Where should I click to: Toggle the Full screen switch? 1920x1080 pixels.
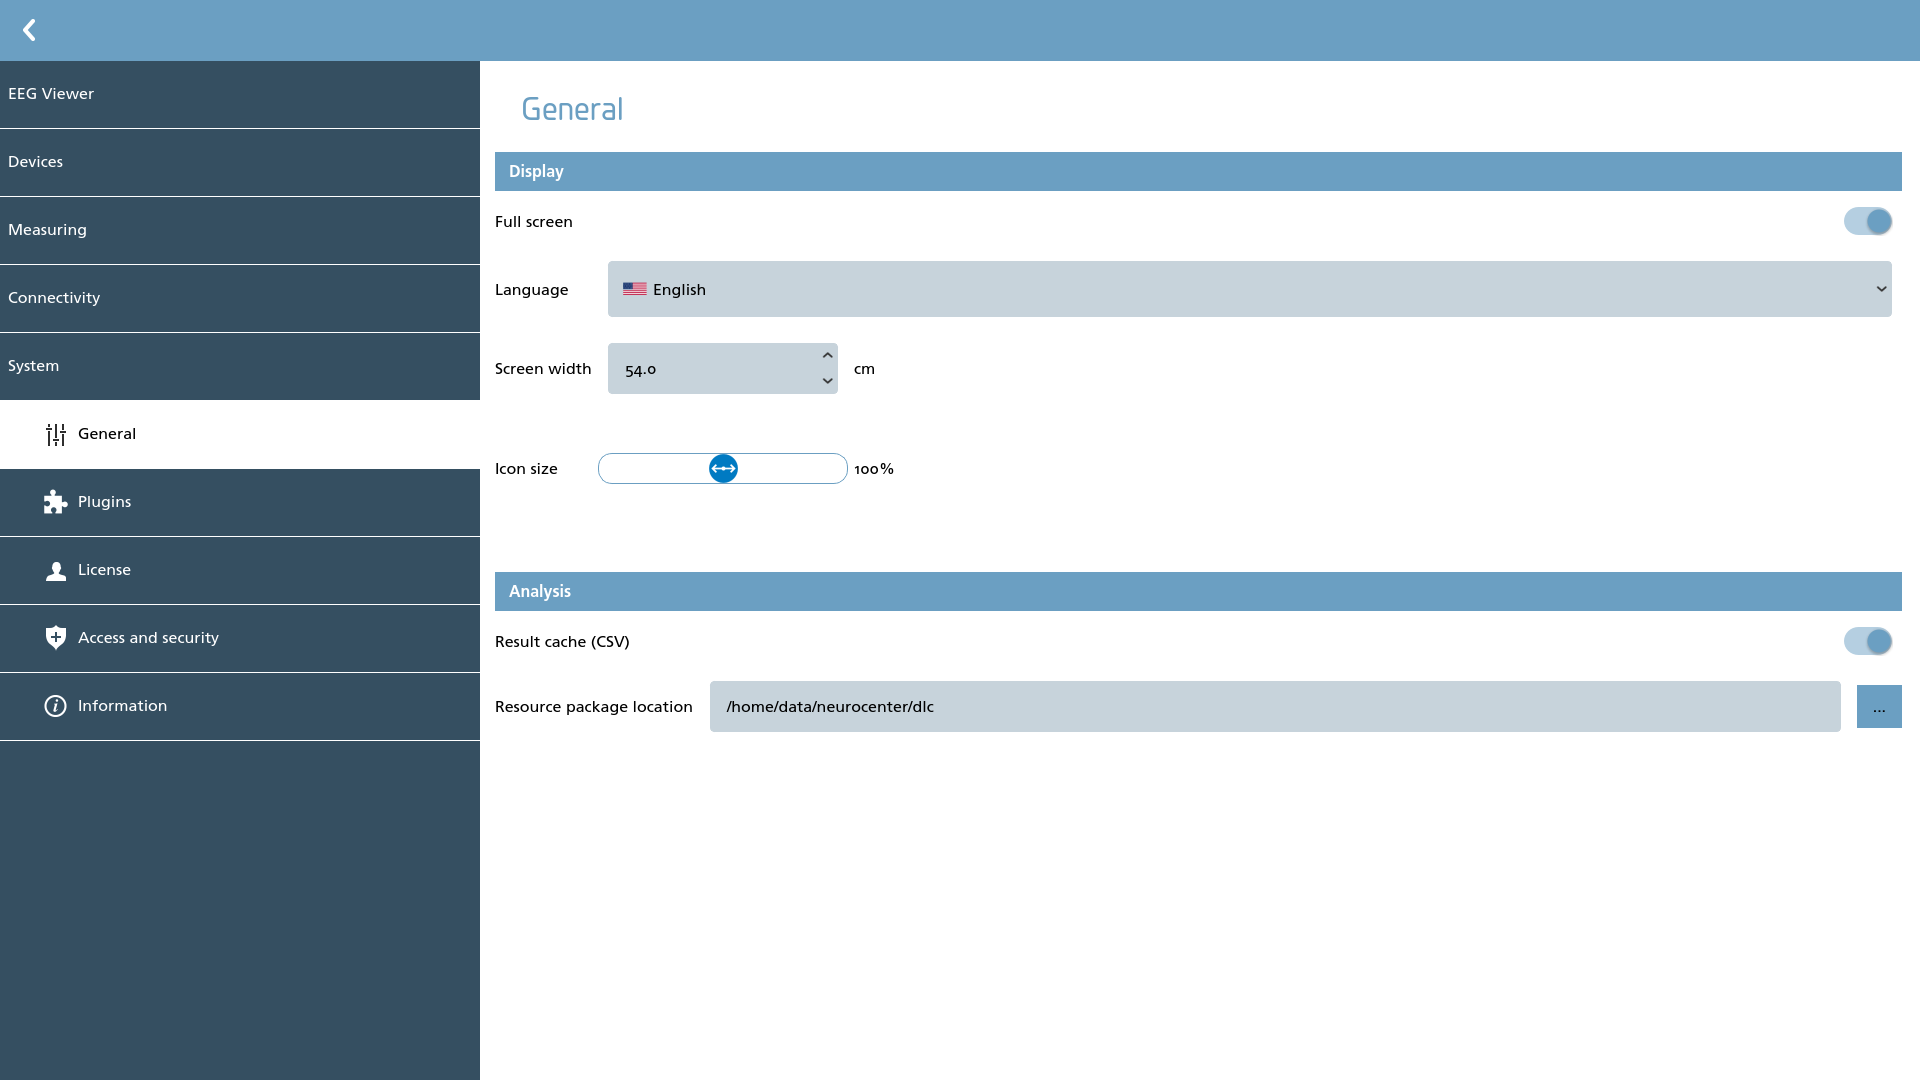pos(1868,221)
